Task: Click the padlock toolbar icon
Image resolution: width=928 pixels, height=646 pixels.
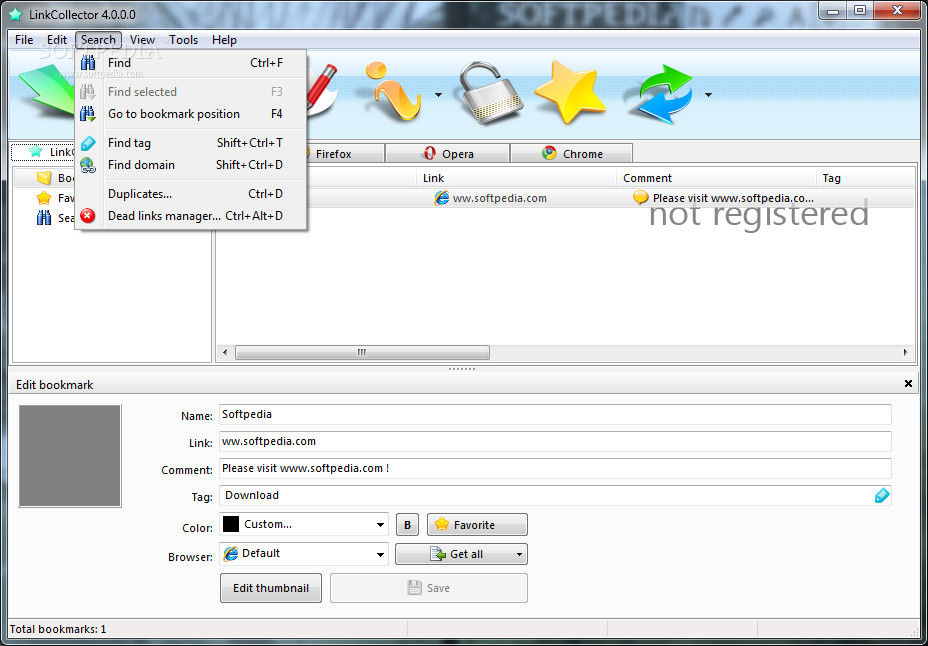Action: coord(491,93)
